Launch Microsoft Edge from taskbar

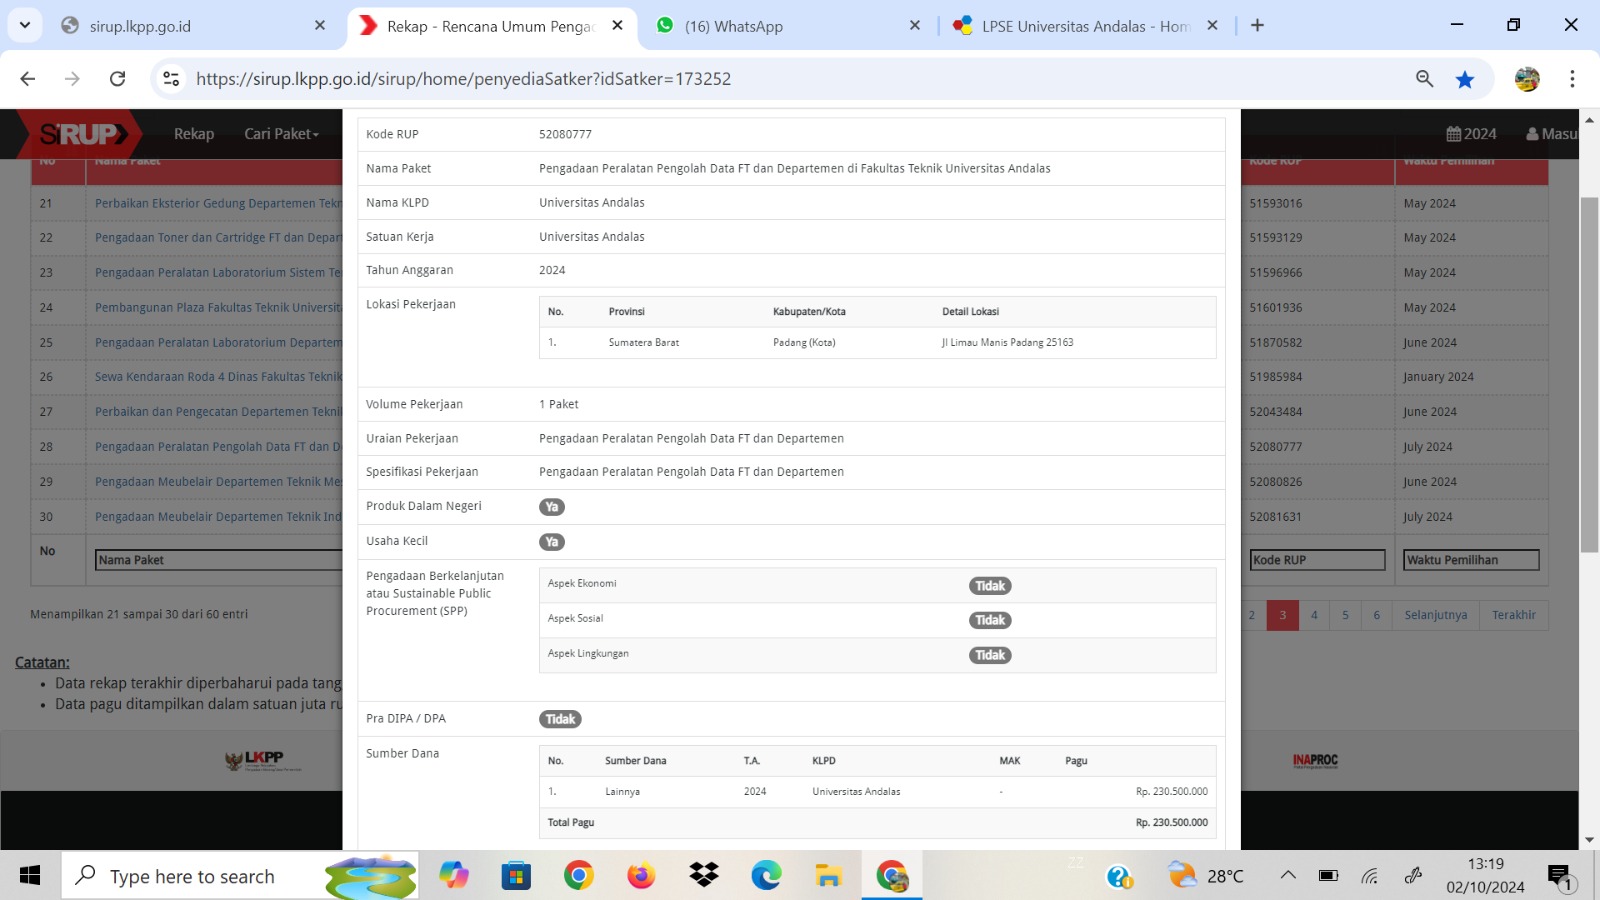click(766, 876)
